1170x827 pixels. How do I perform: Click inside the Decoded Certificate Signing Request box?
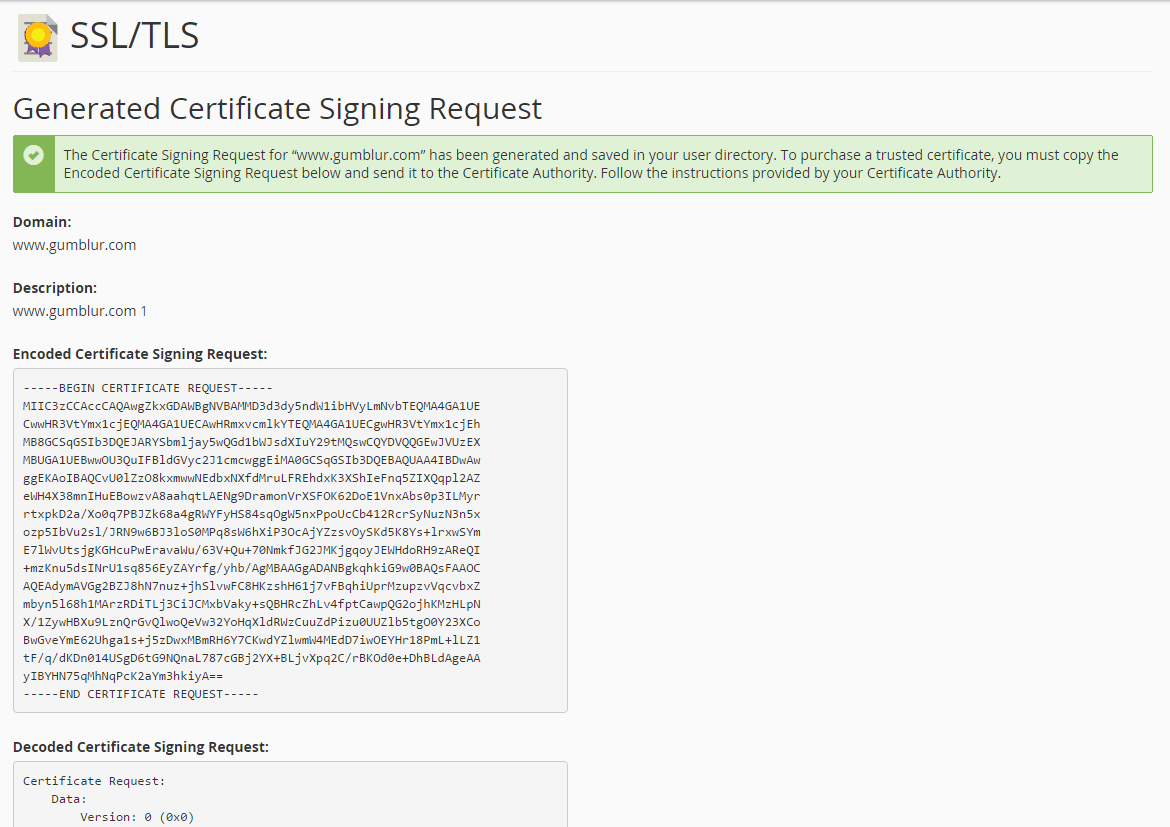[288, 795]
